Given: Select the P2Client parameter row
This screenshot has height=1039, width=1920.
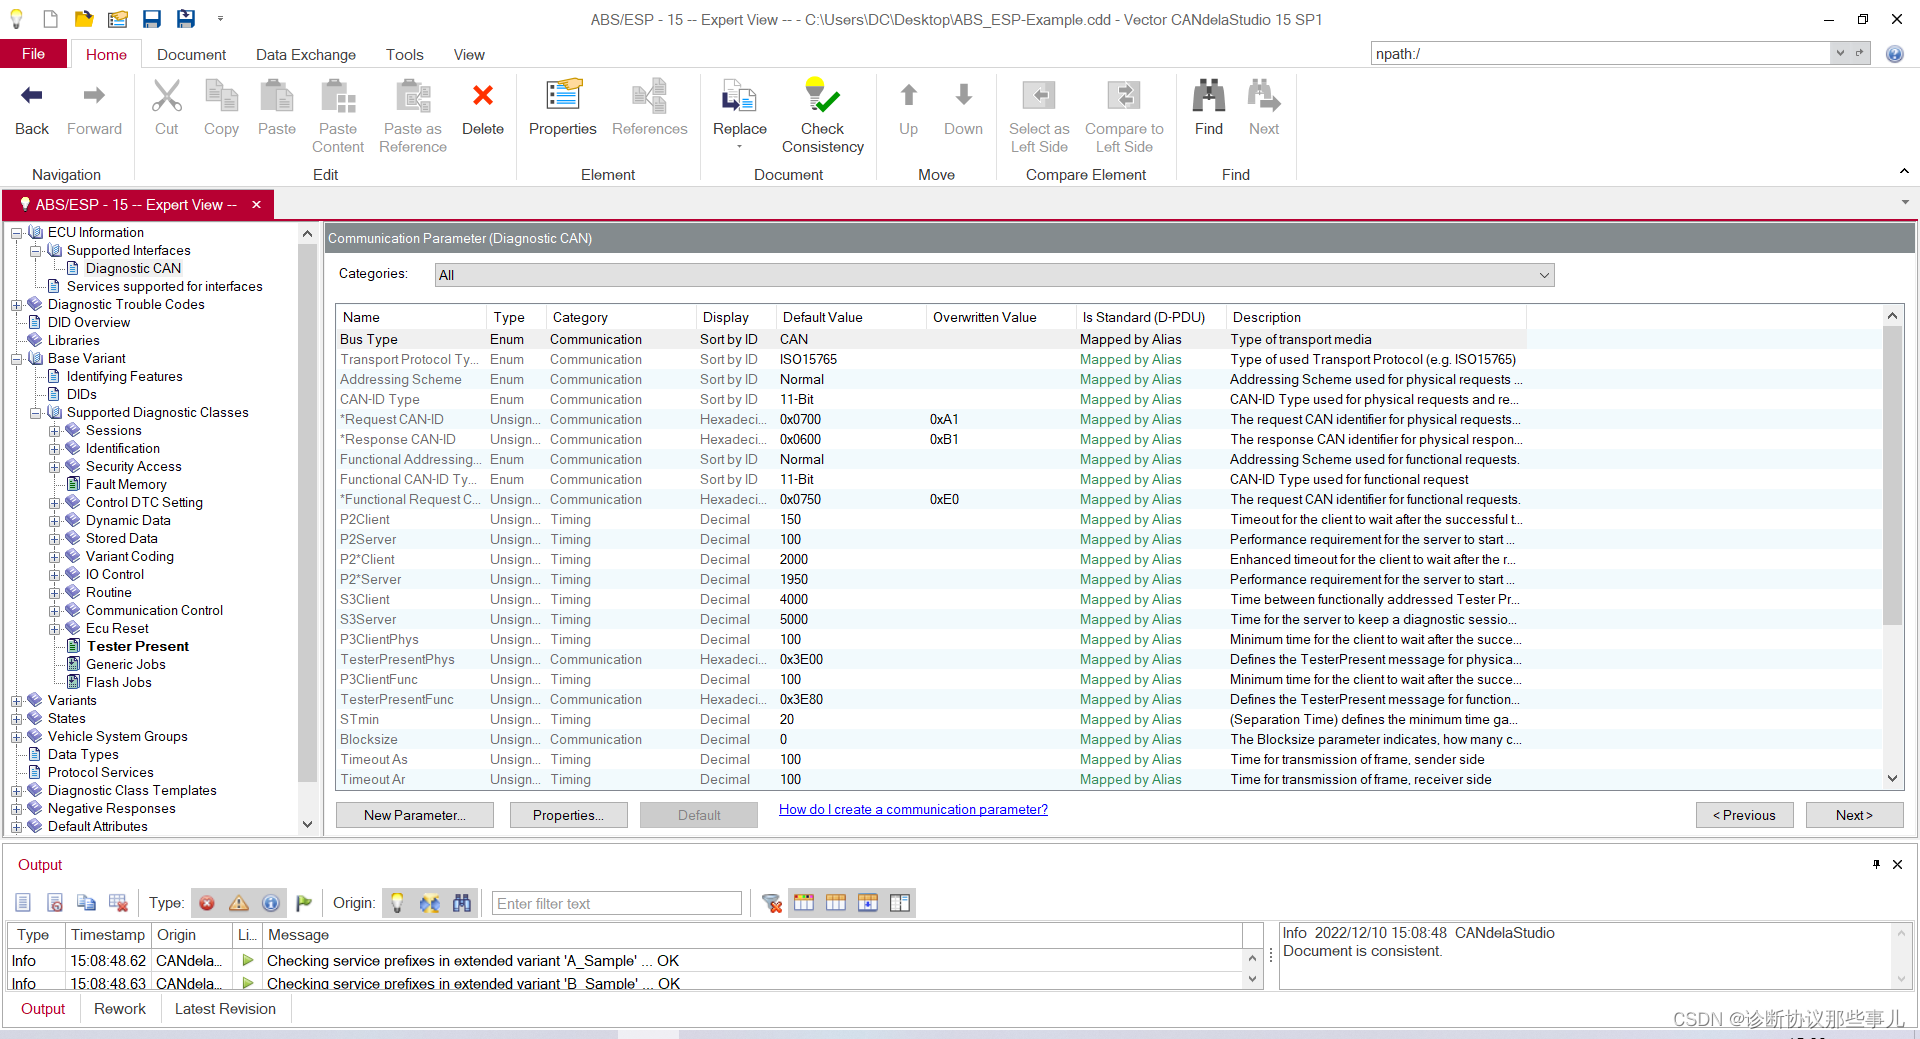Looking at the screenshot, I should [930, 520].
